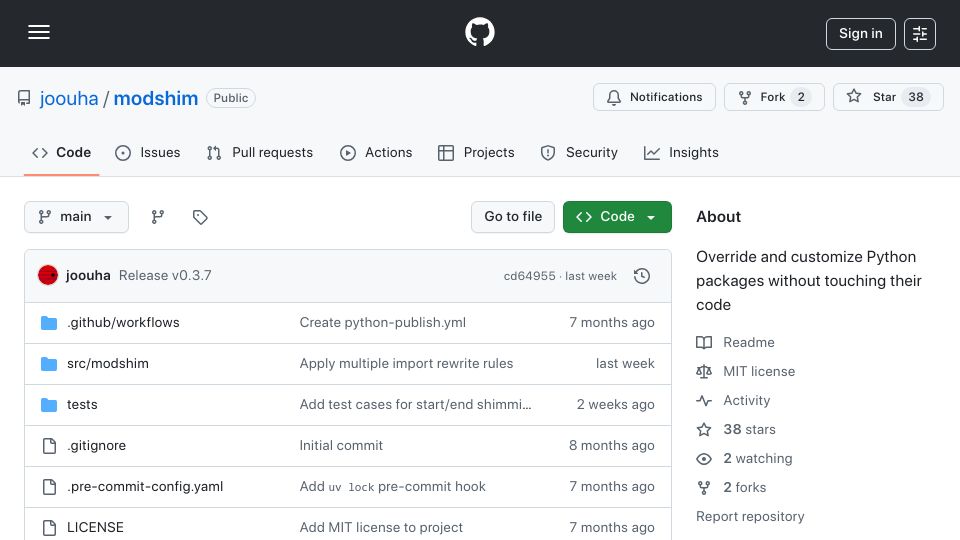Image resolution: width=960 pixels, height=540 pixels.
Task: Open the .github/workflows folder
Action: [x=123, y=323]
